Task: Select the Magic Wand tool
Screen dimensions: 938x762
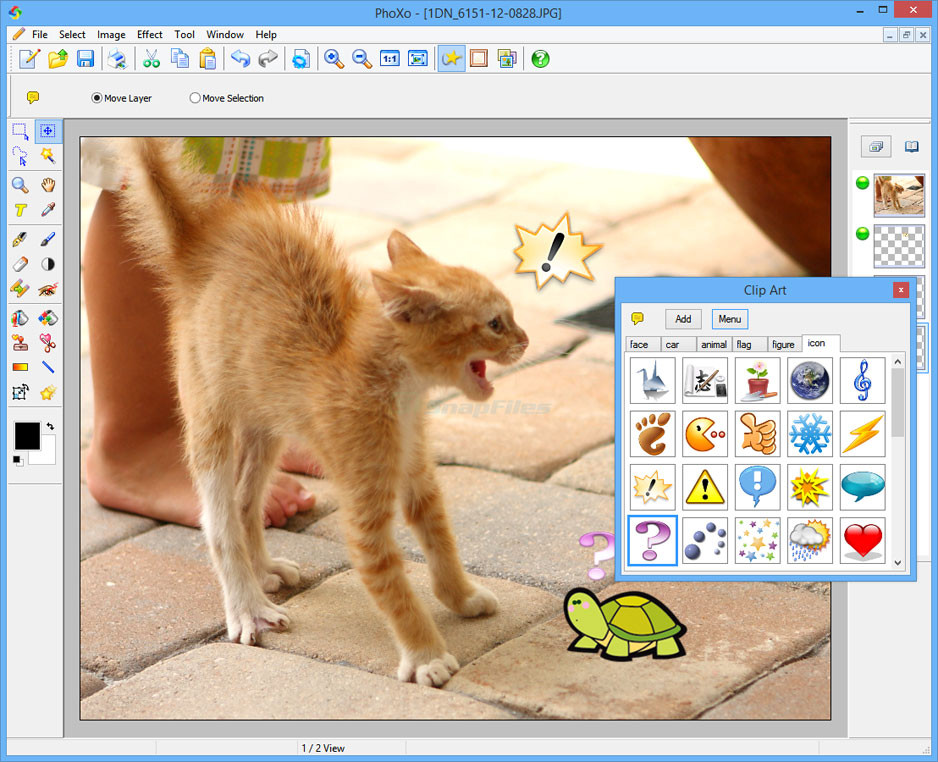Action: 47,156
